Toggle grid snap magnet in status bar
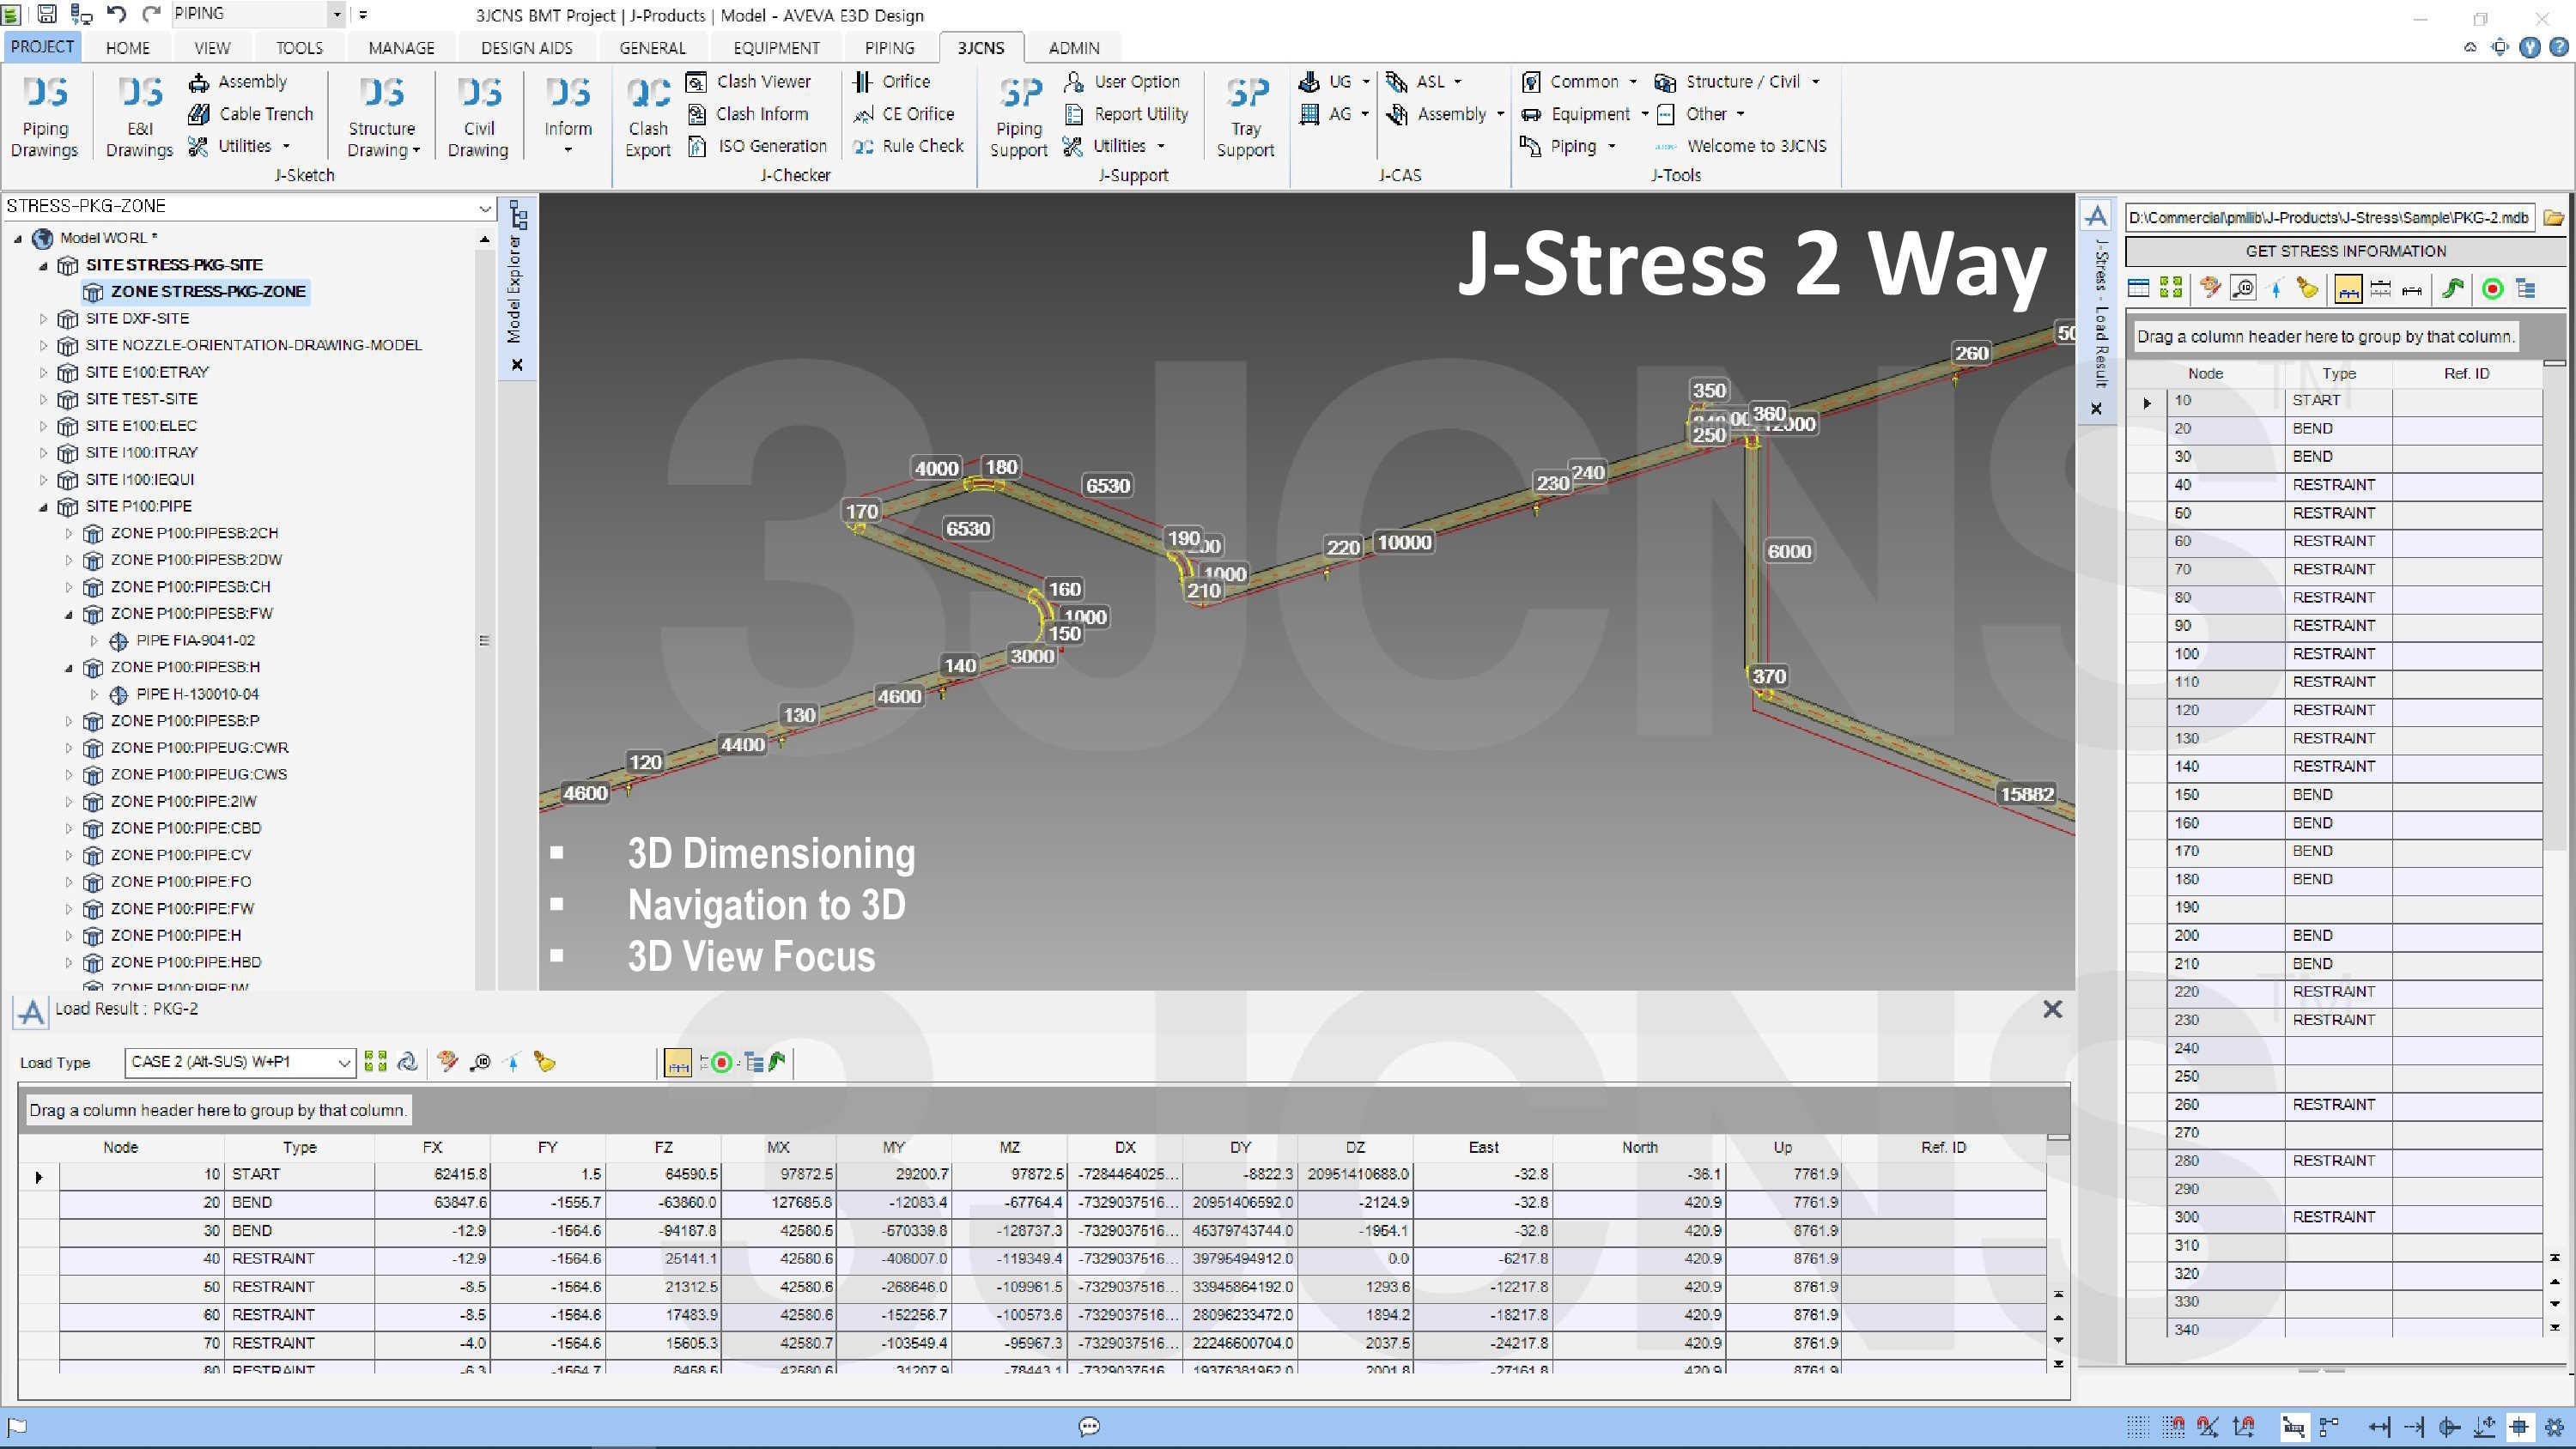The width and height of the screenshot is (2576, 1449). (2172, 1427)
